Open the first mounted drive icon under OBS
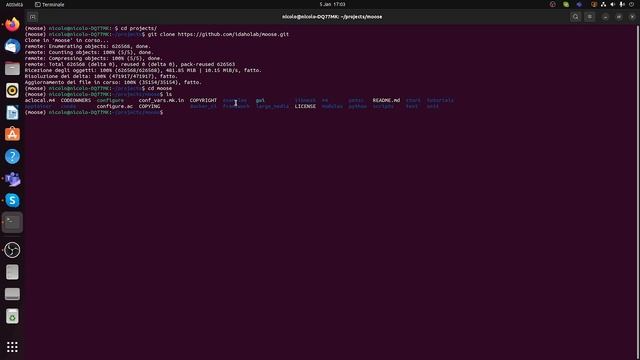Screen dimensions: 640x360 point(12,272)
